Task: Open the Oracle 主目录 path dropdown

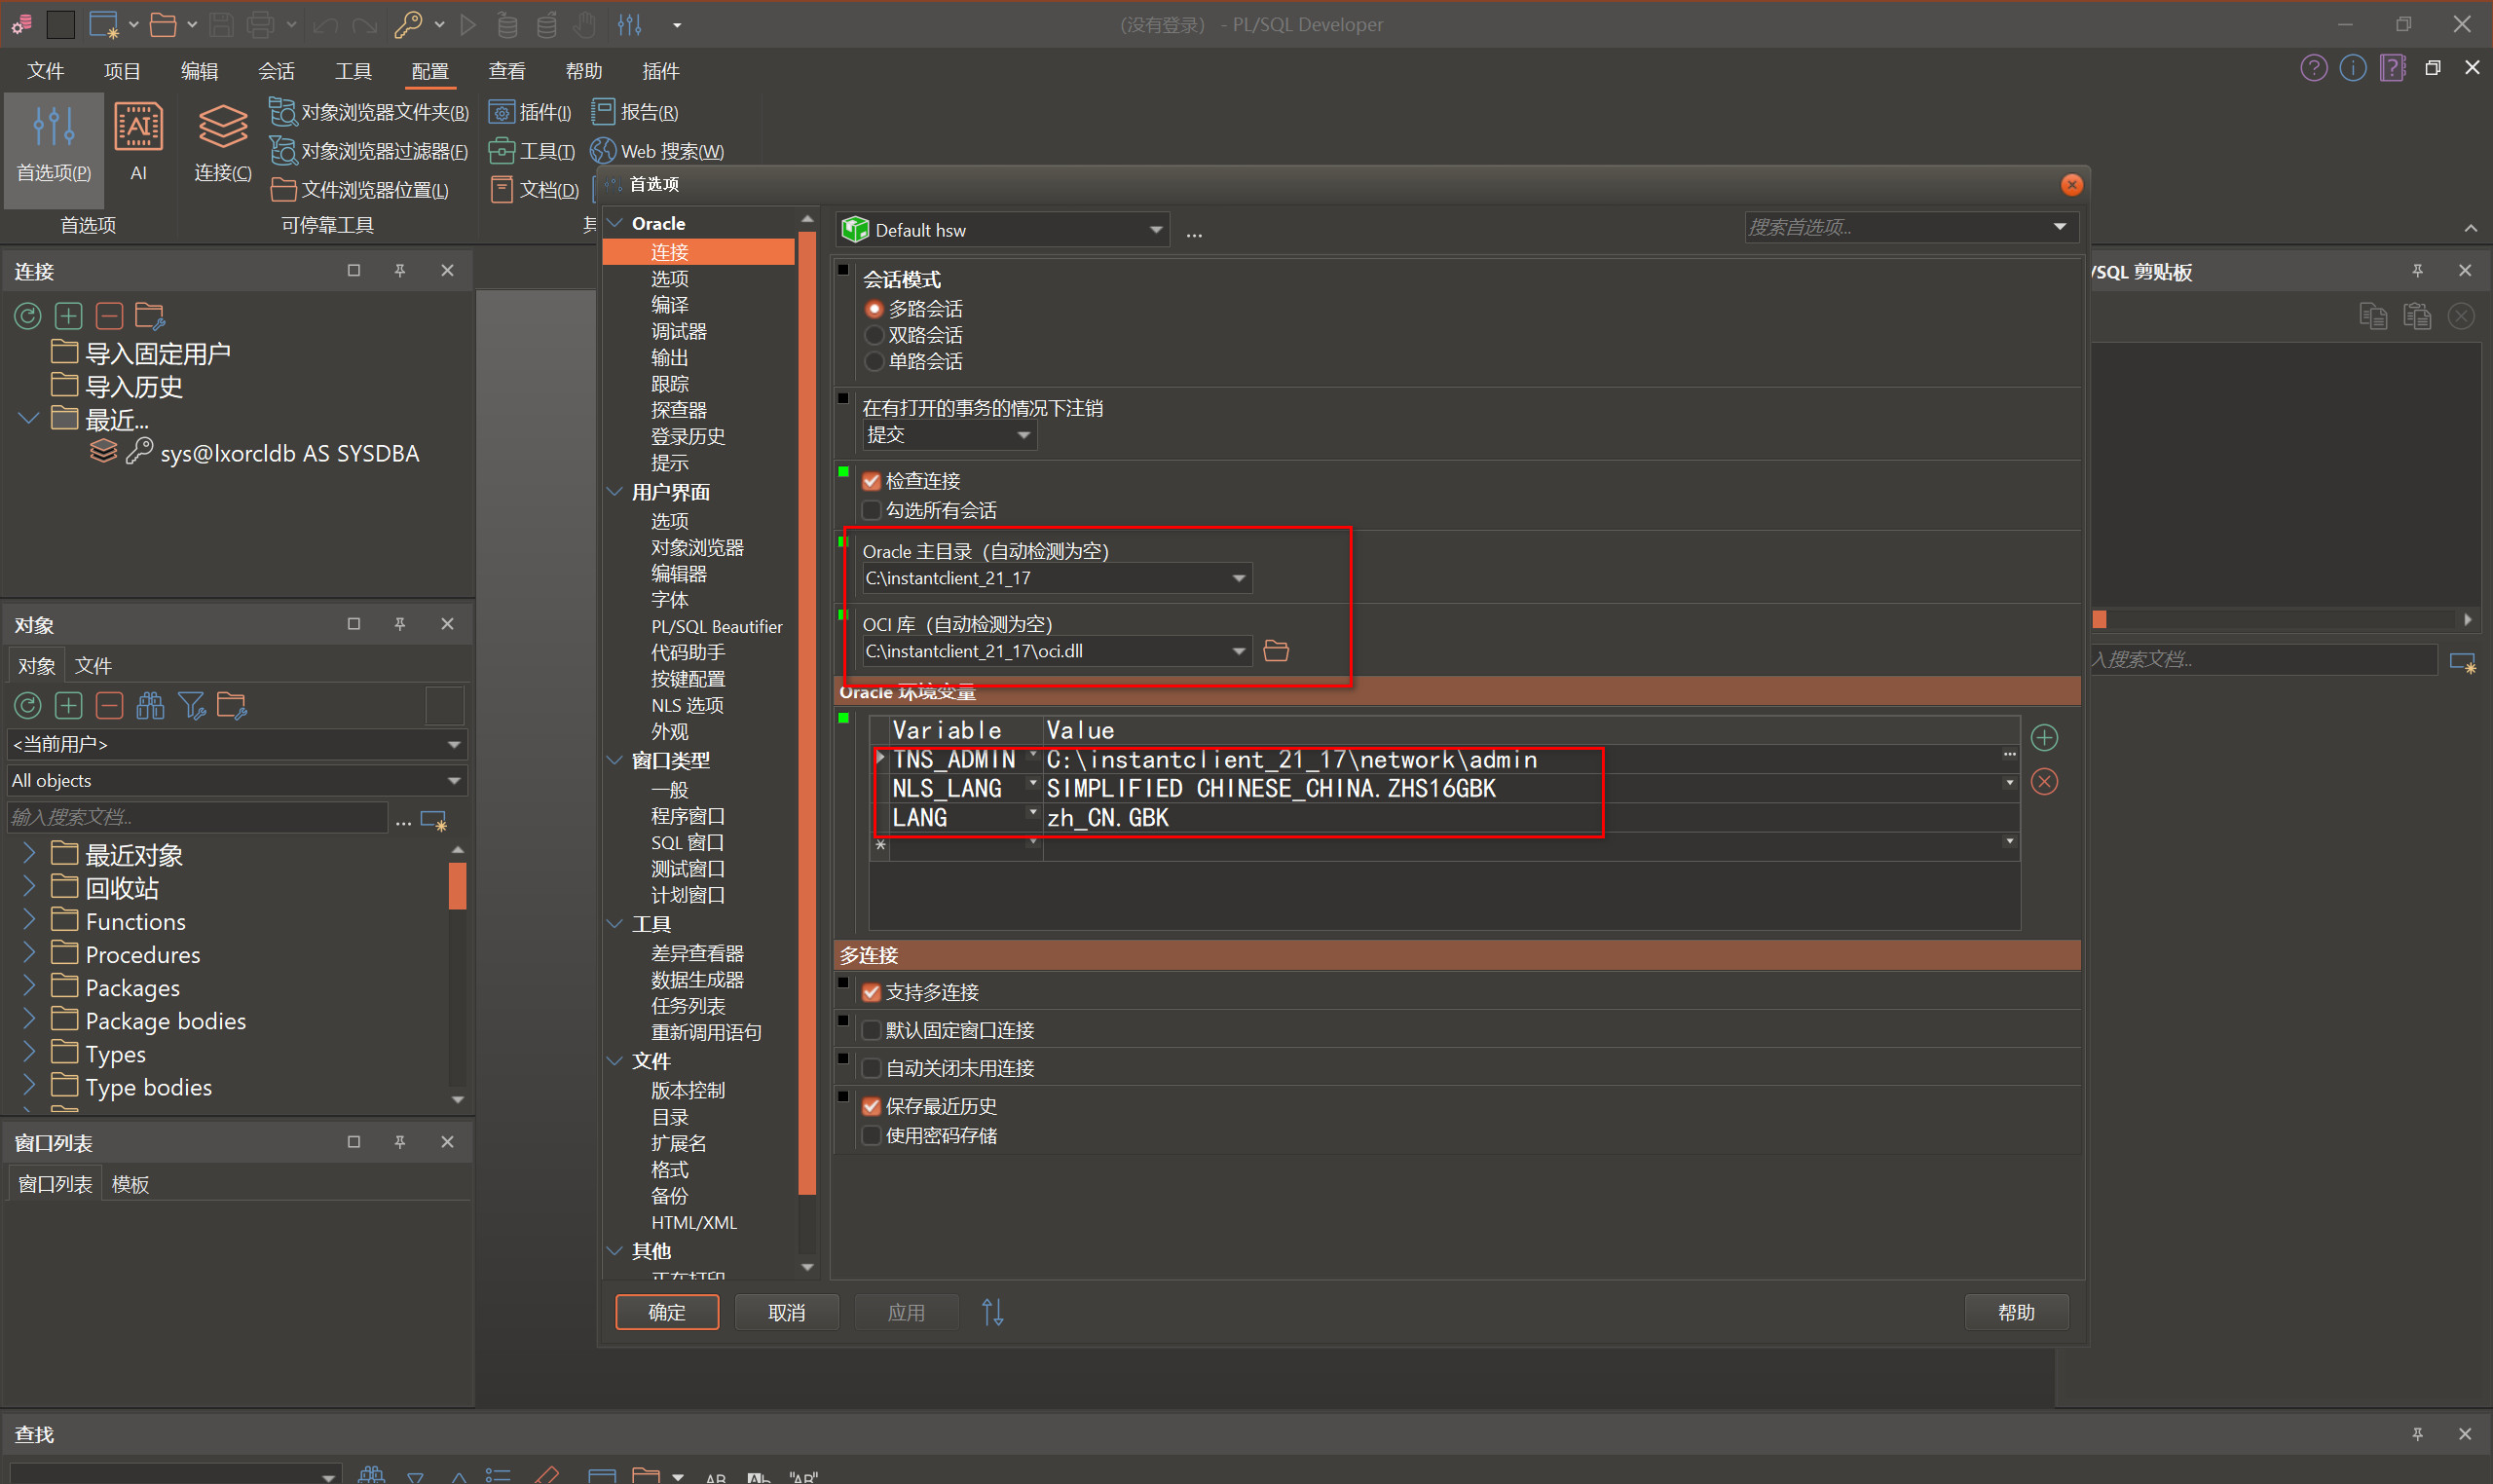Action: (x=1238, y=578)
